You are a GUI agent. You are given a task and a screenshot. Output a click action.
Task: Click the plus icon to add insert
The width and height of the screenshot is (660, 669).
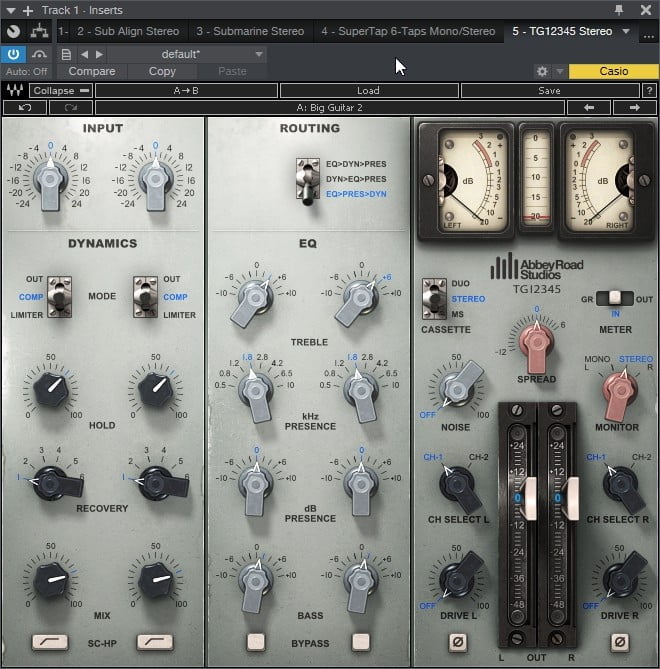pyautogui.click(x=28, y=10)
